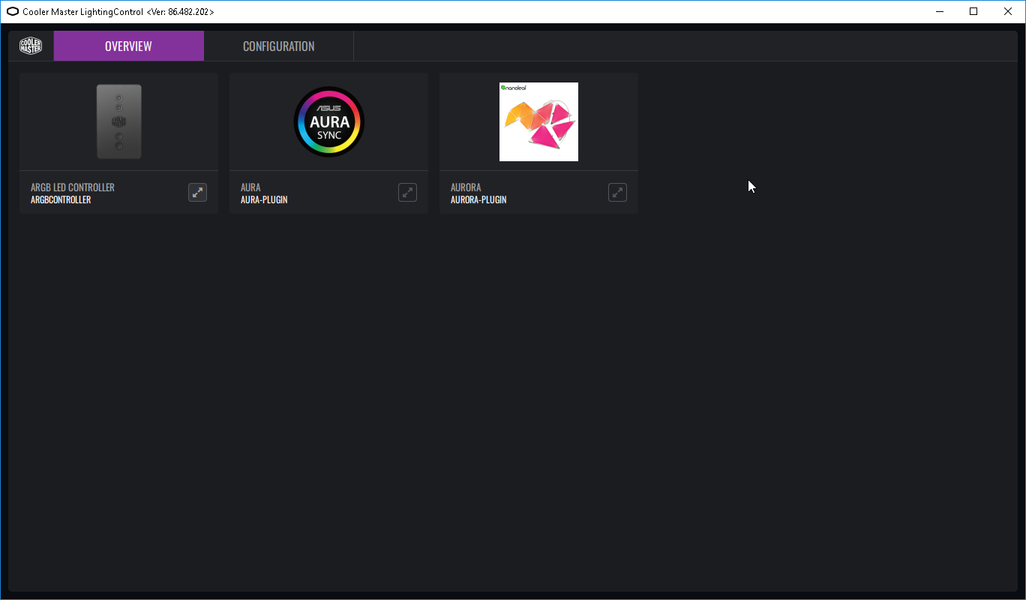Select the Nanoleaf Aurora panels thumbnail
Viewport: 1026px width, 600px height.
click(539, 122)
